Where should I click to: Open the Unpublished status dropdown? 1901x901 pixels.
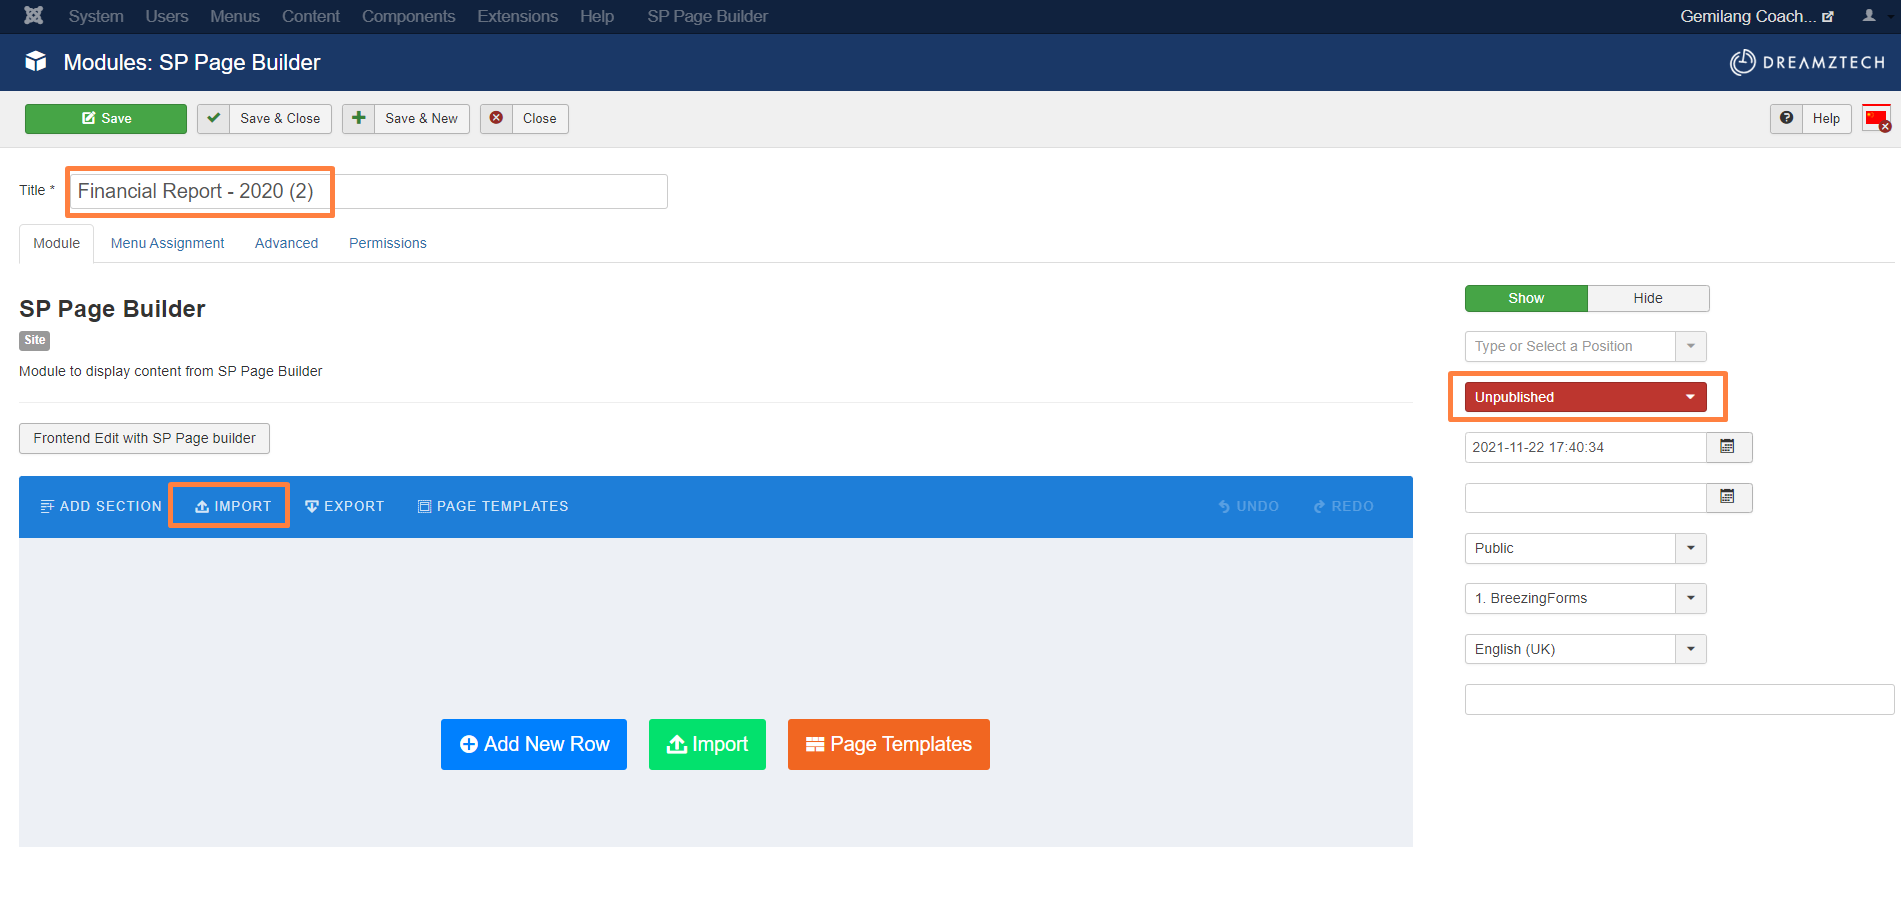click(x=1585, y=397)
